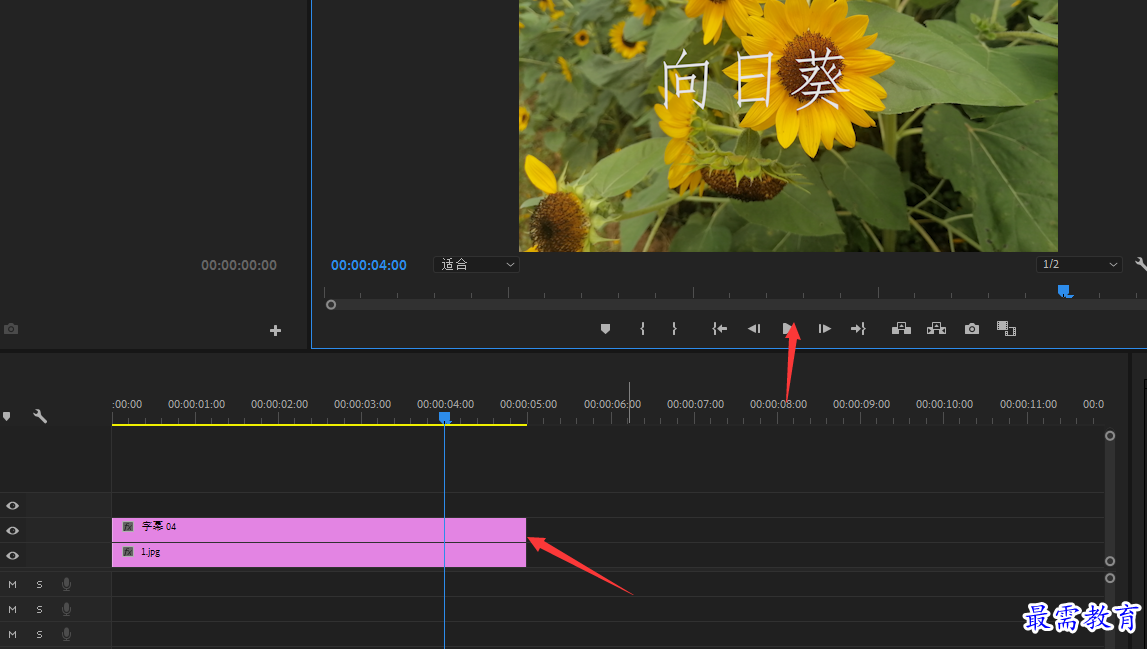Select the 字幕 04 clip in timeline
This screenshot has height=649, width=1147.
point(319,530)
